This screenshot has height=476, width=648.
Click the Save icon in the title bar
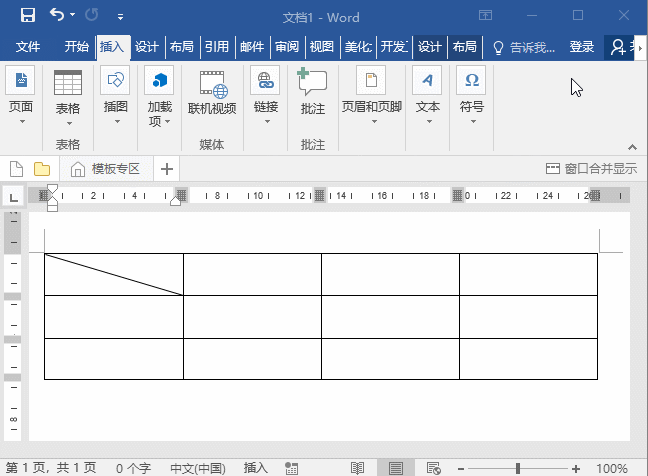point(28,16)
